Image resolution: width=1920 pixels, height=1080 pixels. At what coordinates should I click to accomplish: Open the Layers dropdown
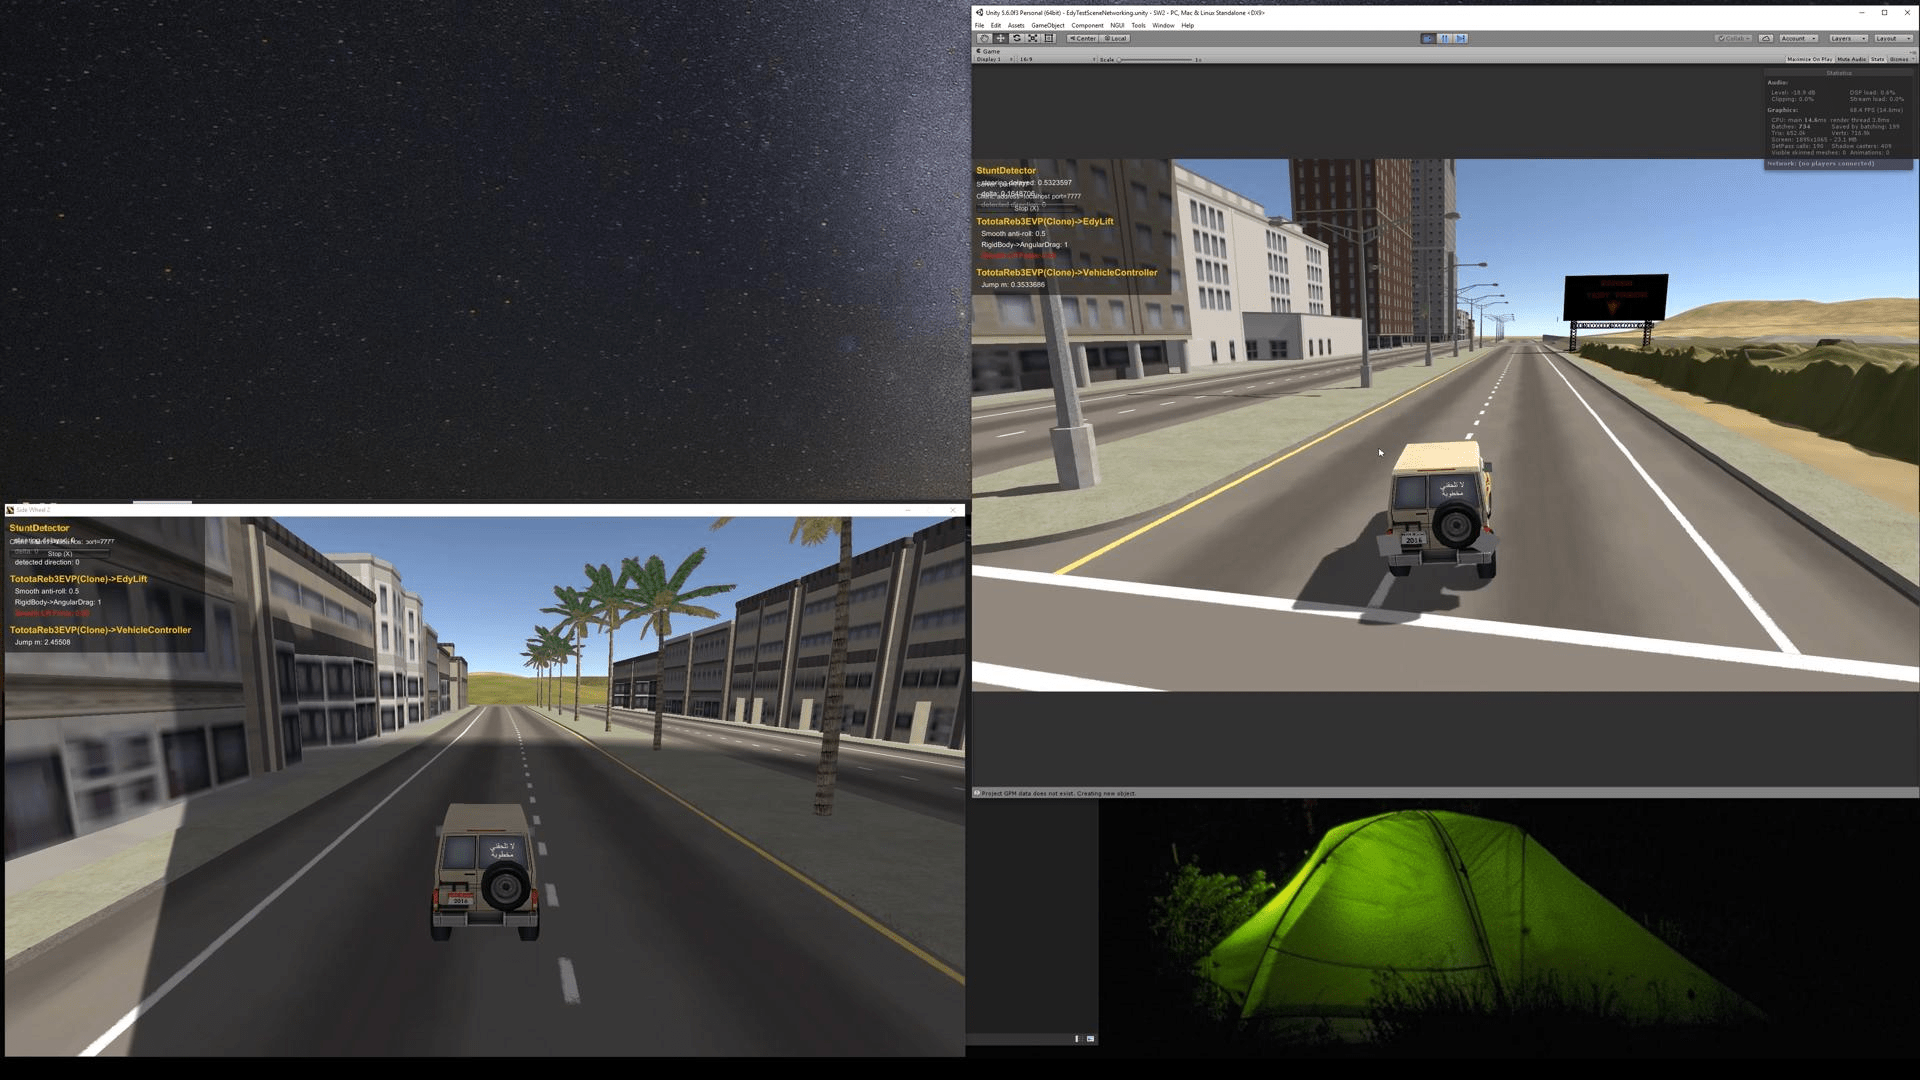[x=1848, y=38]
